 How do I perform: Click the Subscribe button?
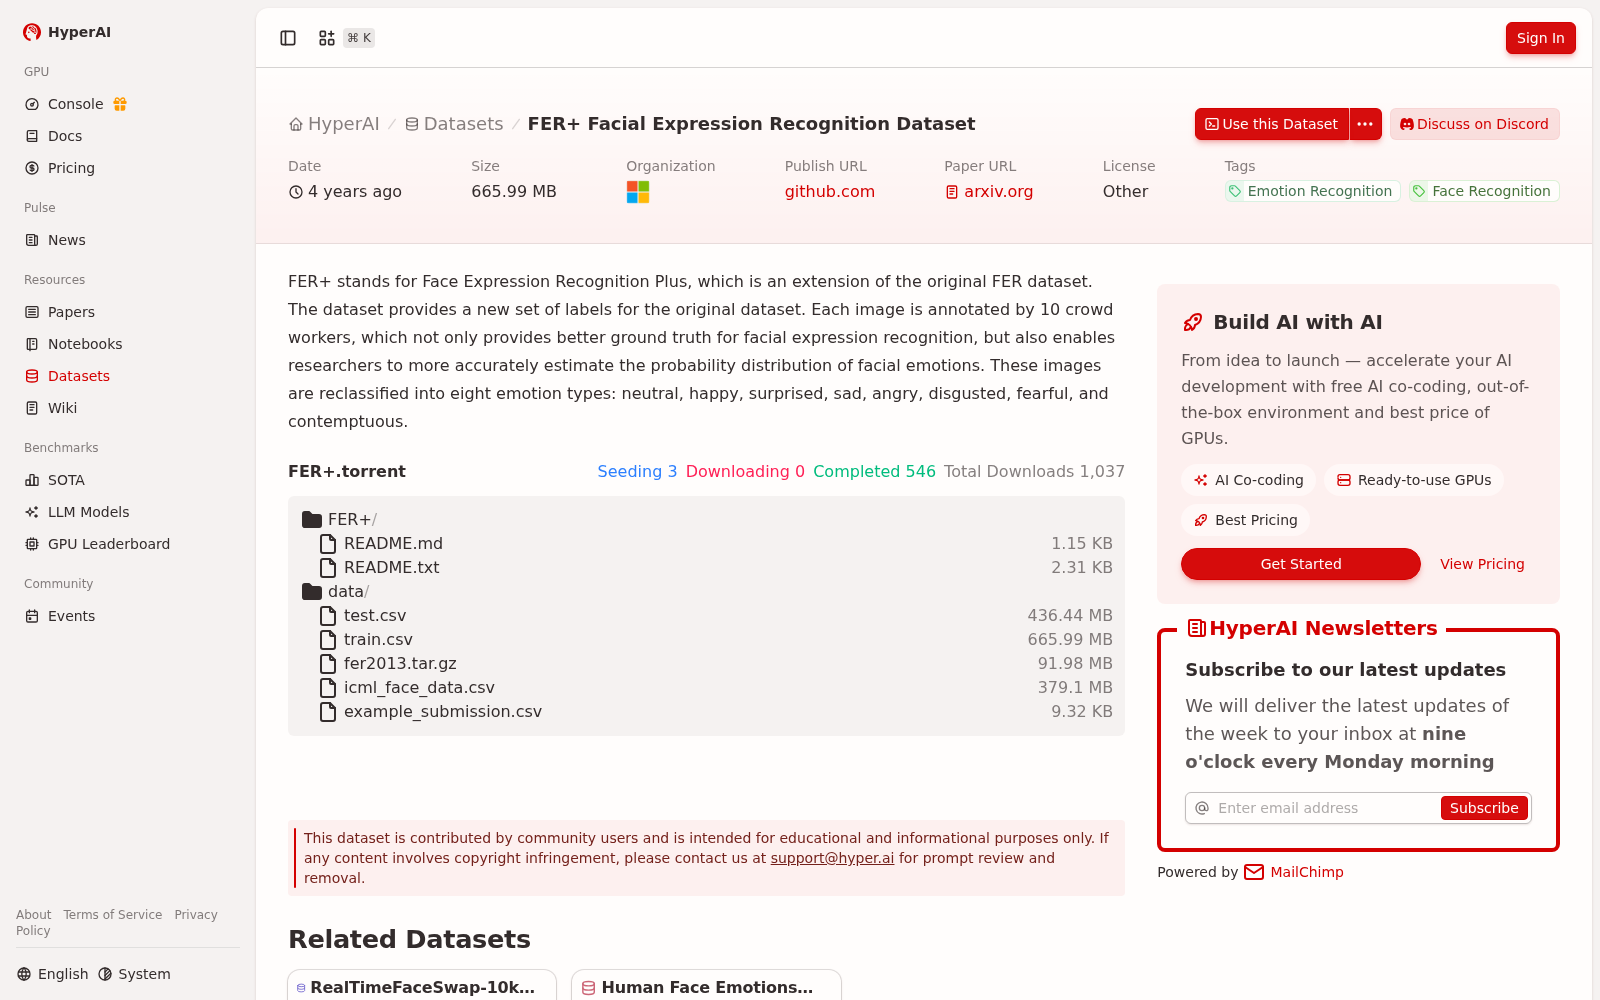tap(1484, 808)
